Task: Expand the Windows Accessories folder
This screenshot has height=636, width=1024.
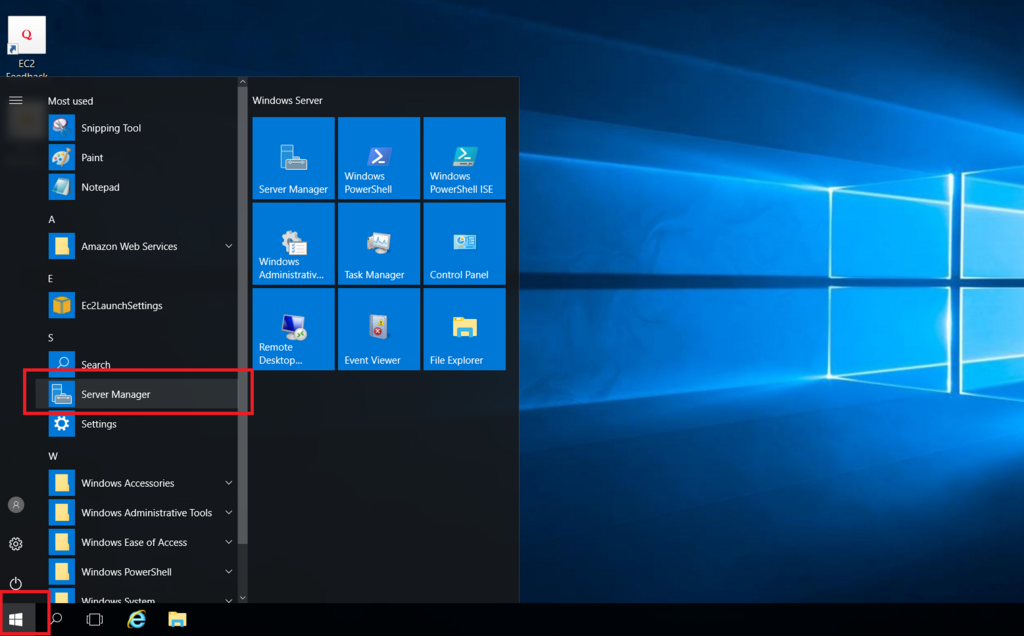Action: coord(136,483)
